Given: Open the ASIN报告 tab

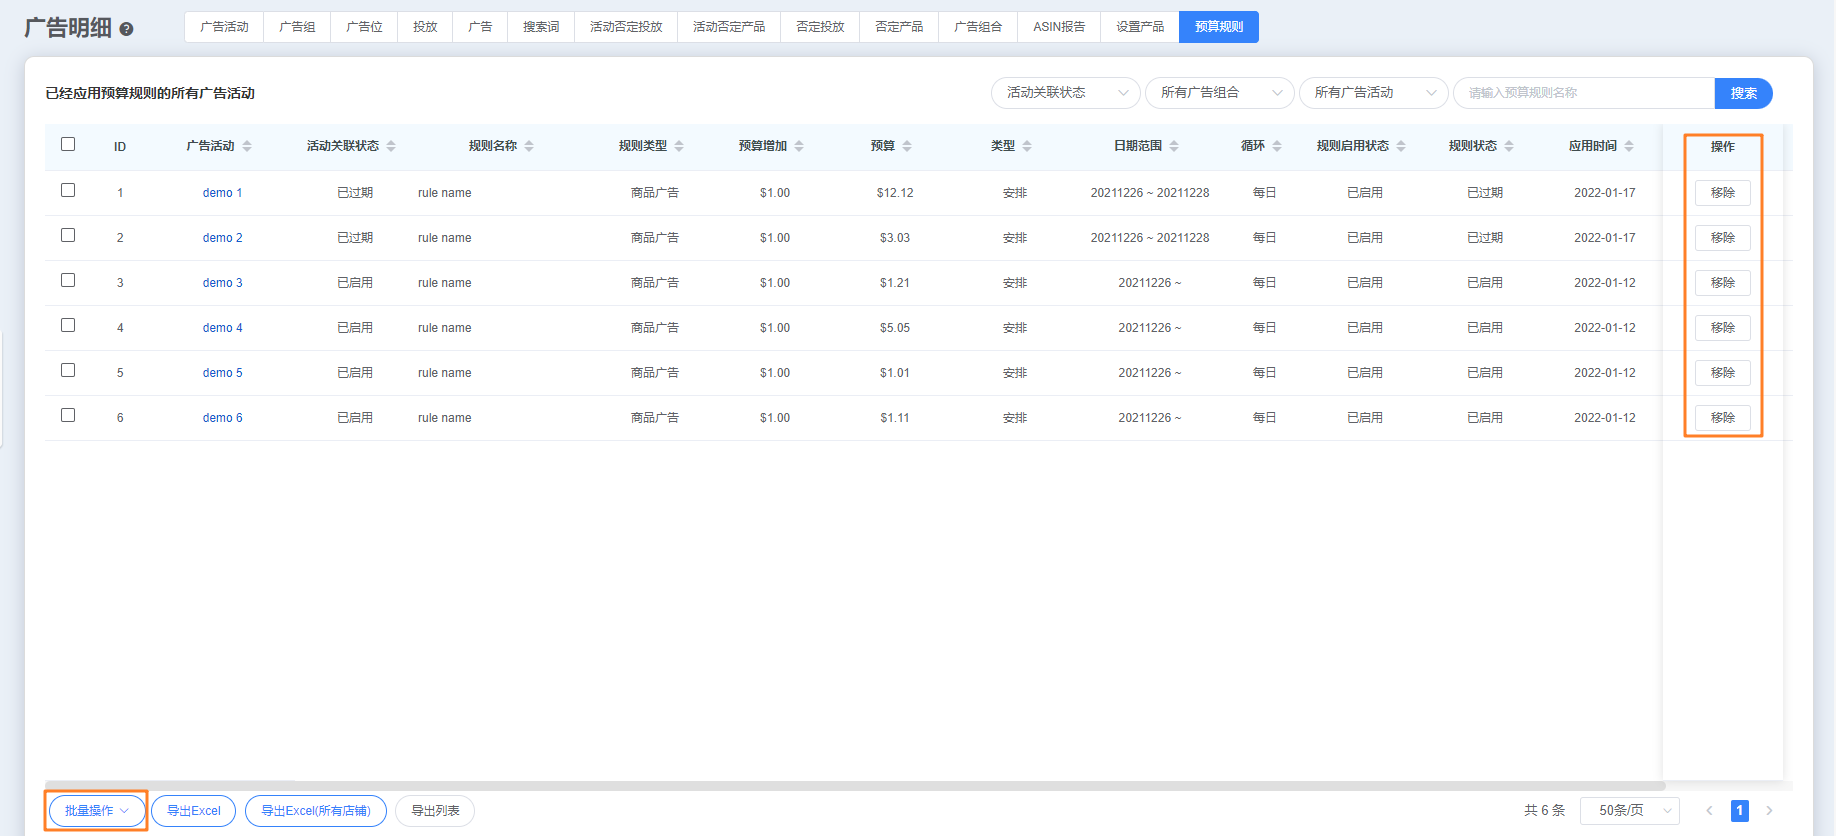Looking at the screenshot, I should pyautogui.click(x=1059, y=27).
